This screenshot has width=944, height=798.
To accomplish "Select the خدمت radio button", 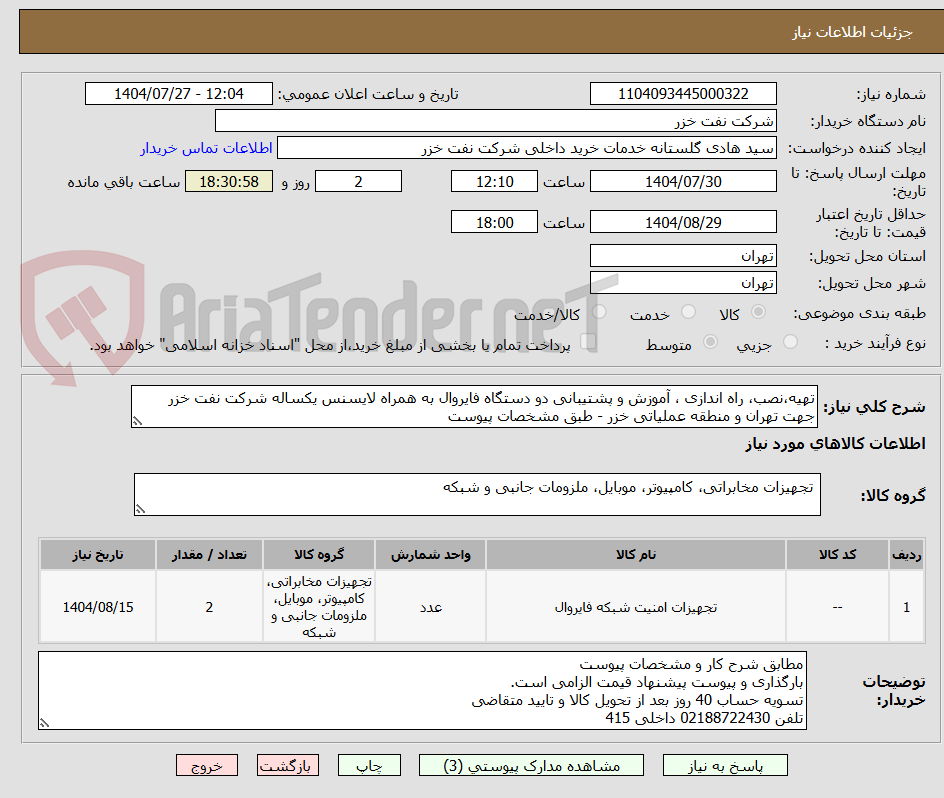I will (x=688, y=313).
